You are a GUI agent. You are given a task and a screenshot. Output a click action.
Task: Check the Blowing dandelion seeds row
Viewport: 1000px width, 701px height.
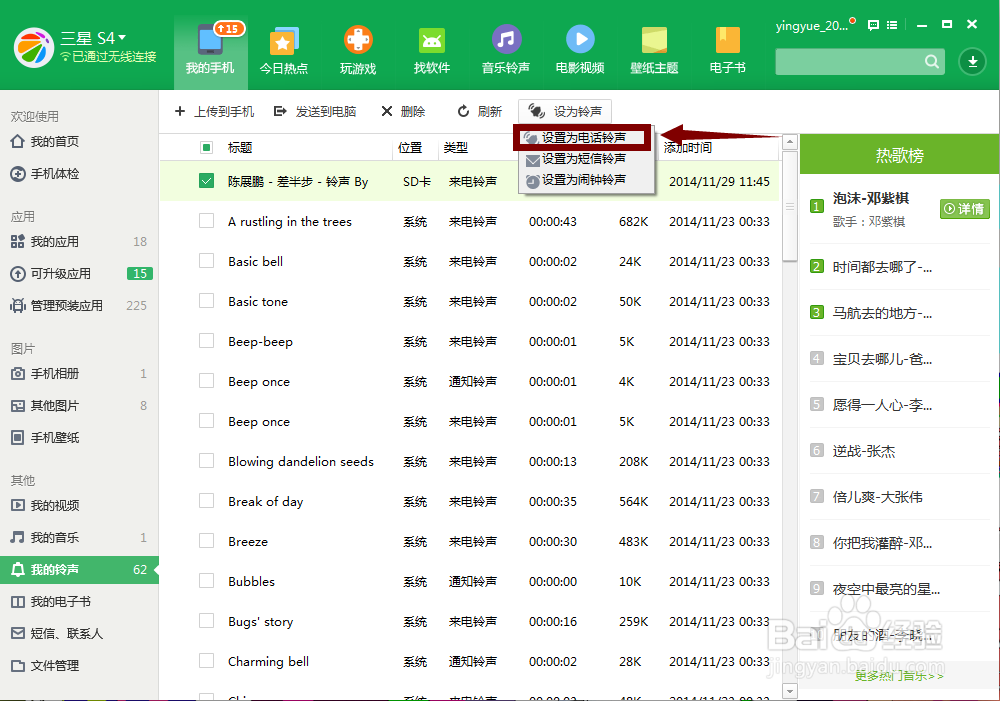(206, 461)
